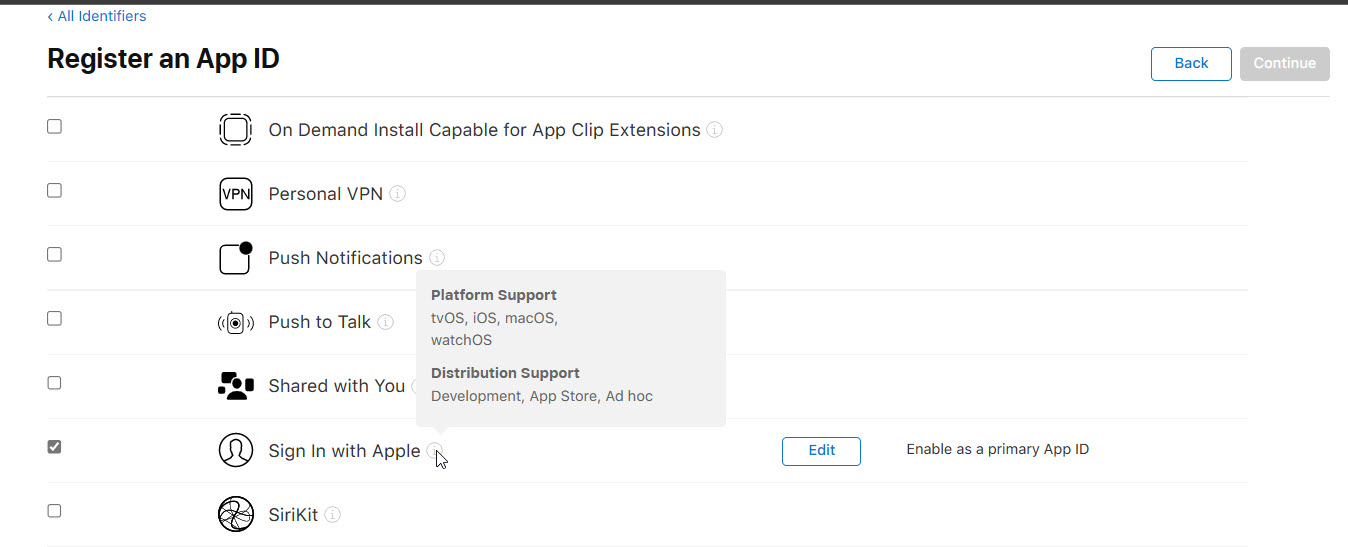Enable the Push Notifications checkbox
Image resolution: width=1348 pixels, height=547 pixels.
pyautogui.click(x=55, y=254)
